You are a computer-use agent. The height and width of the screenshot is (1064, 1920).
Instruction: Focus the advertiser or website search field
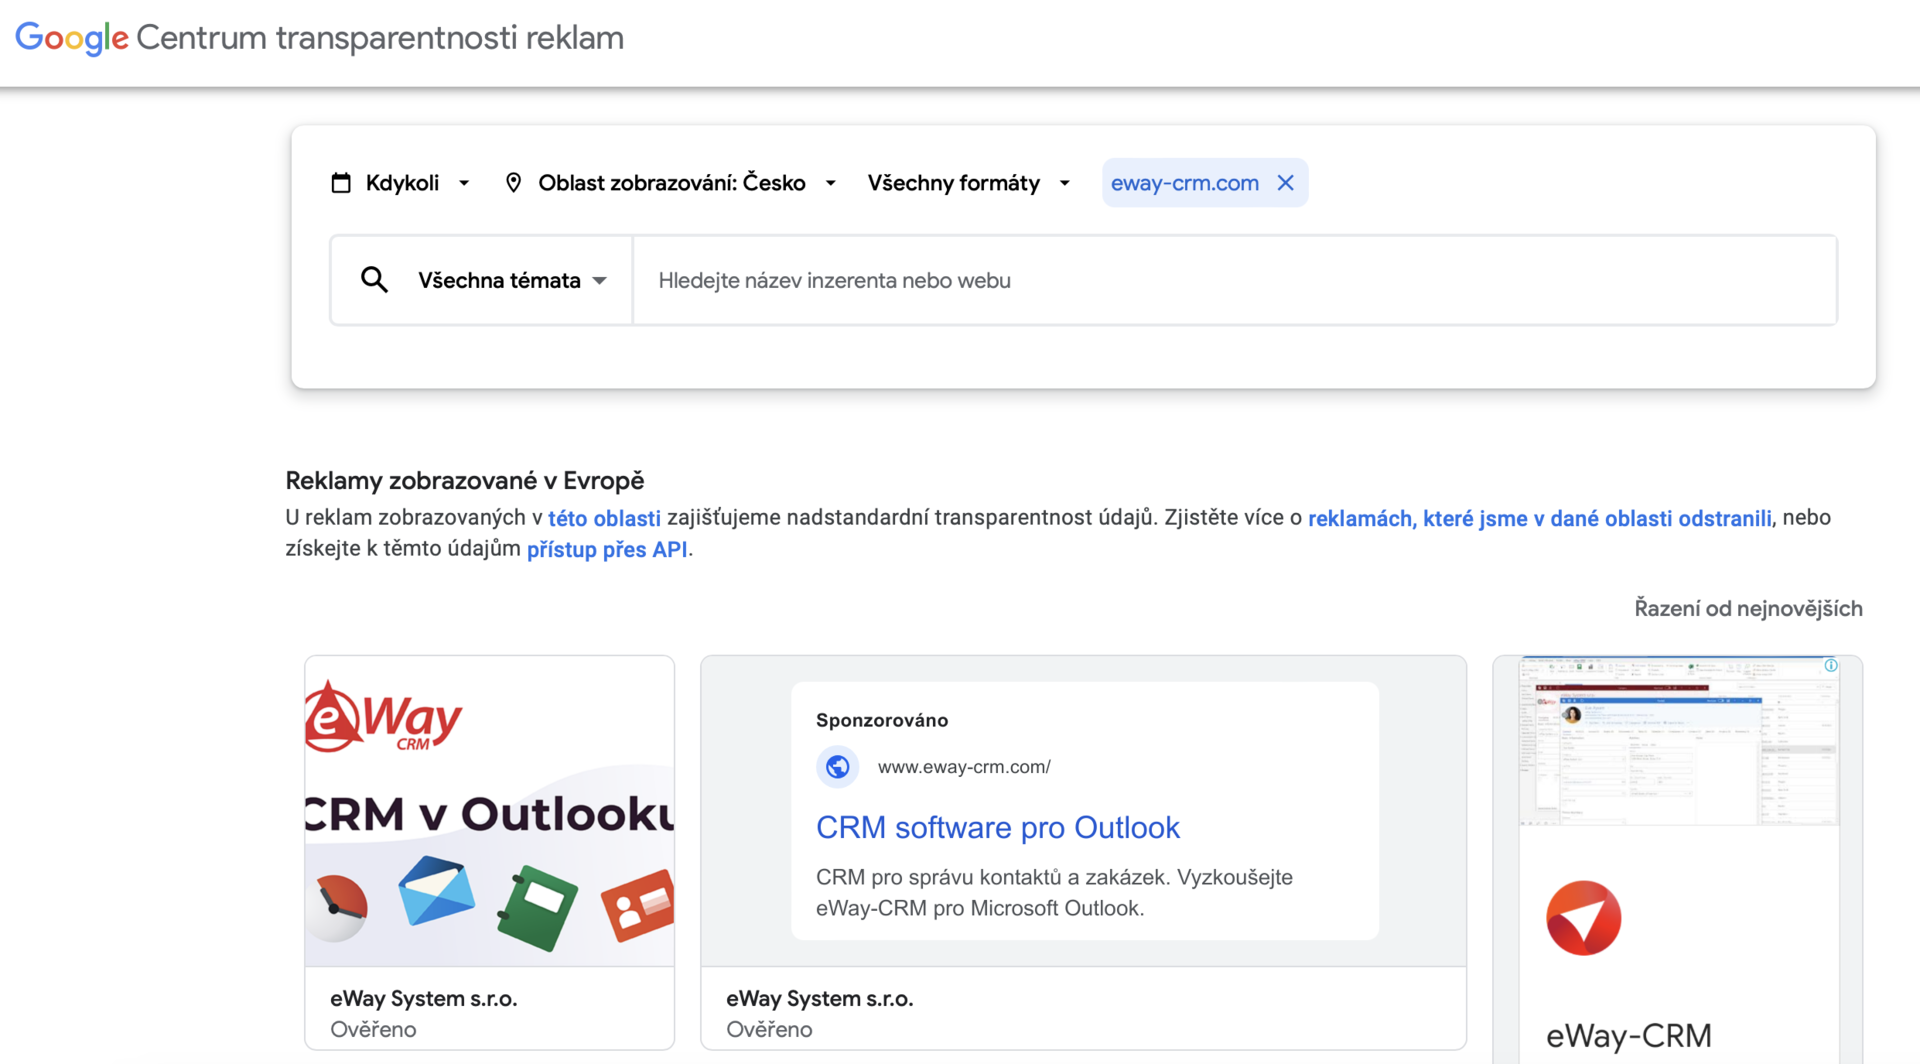[1235, 280]
